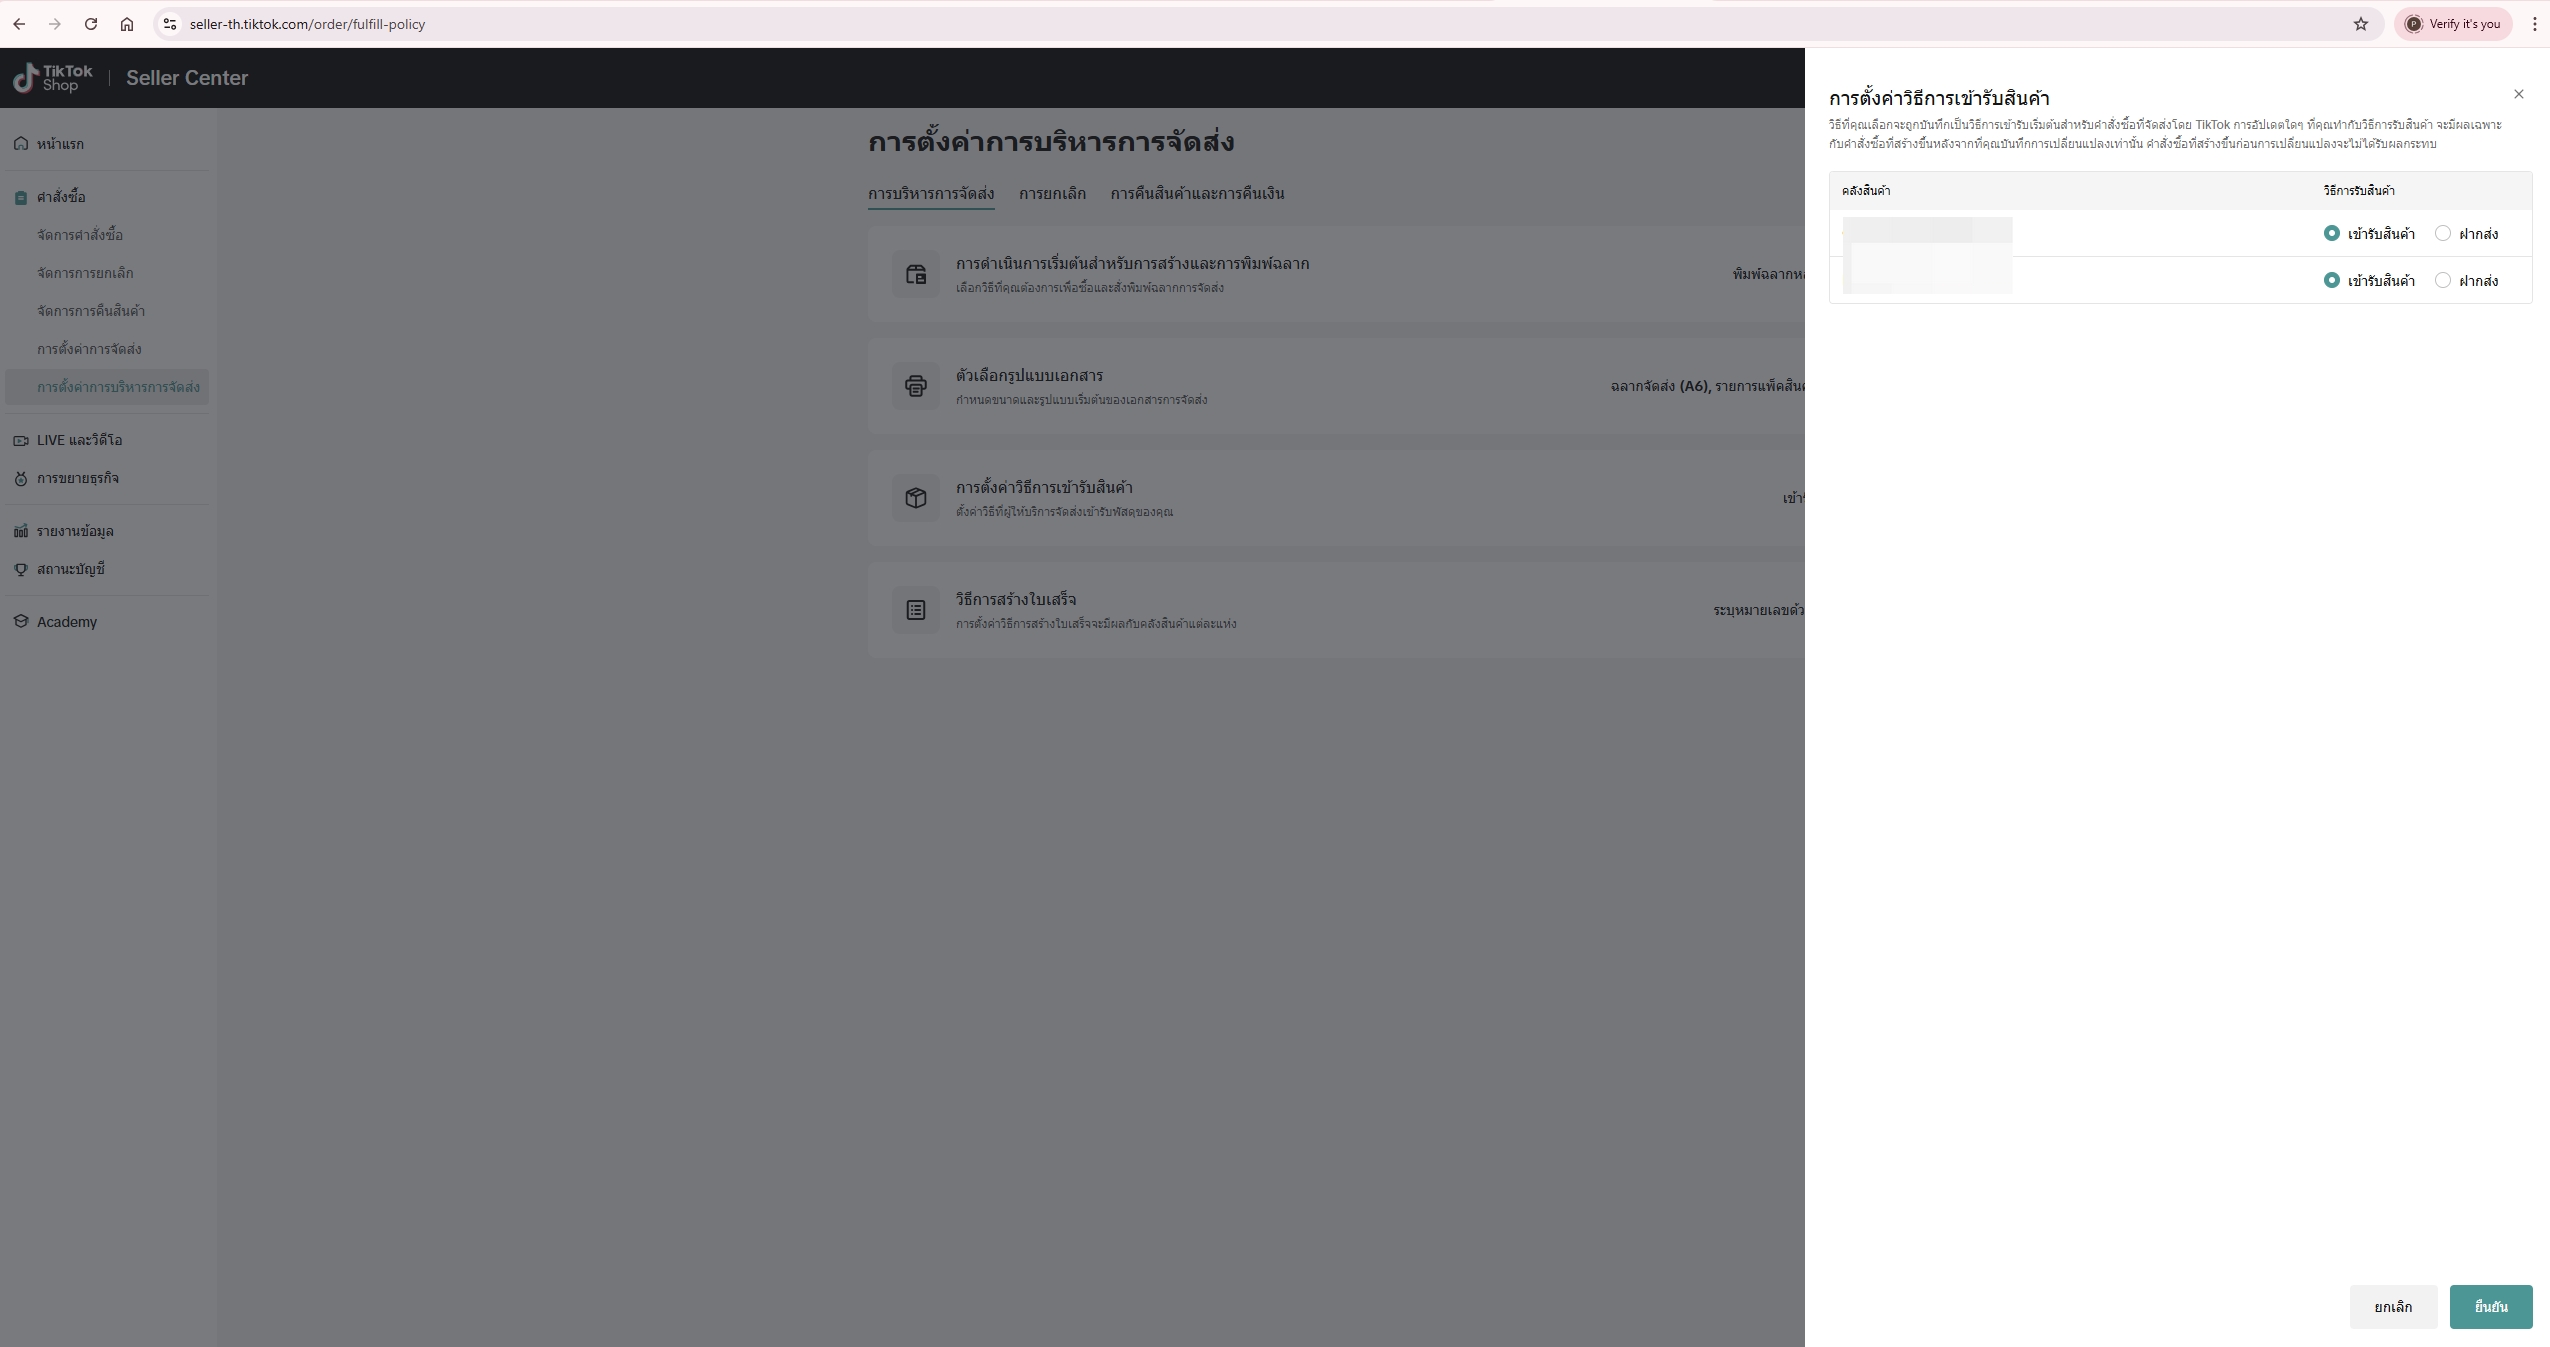The image size is (2550, 1347).
Task: Click the รายงานข้อมูล chart icon in sidebar
Action: click(x=21, y=531)
